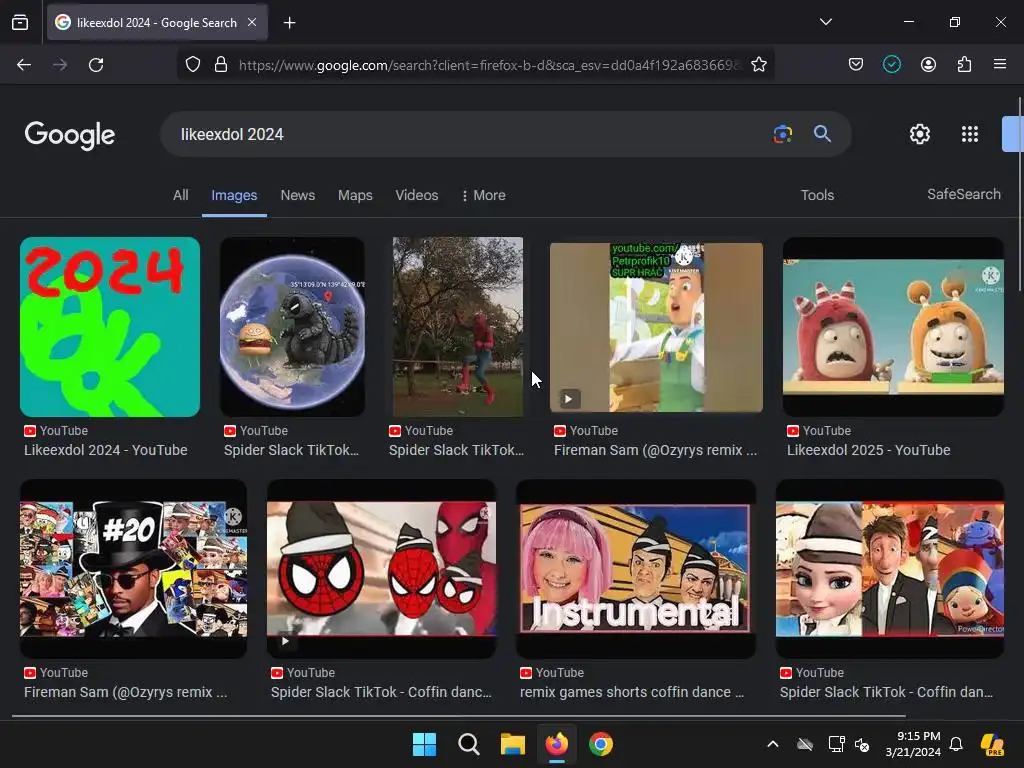Open Firefox account menu
The height and width of the screenshot is (768, 1024).
928,65
